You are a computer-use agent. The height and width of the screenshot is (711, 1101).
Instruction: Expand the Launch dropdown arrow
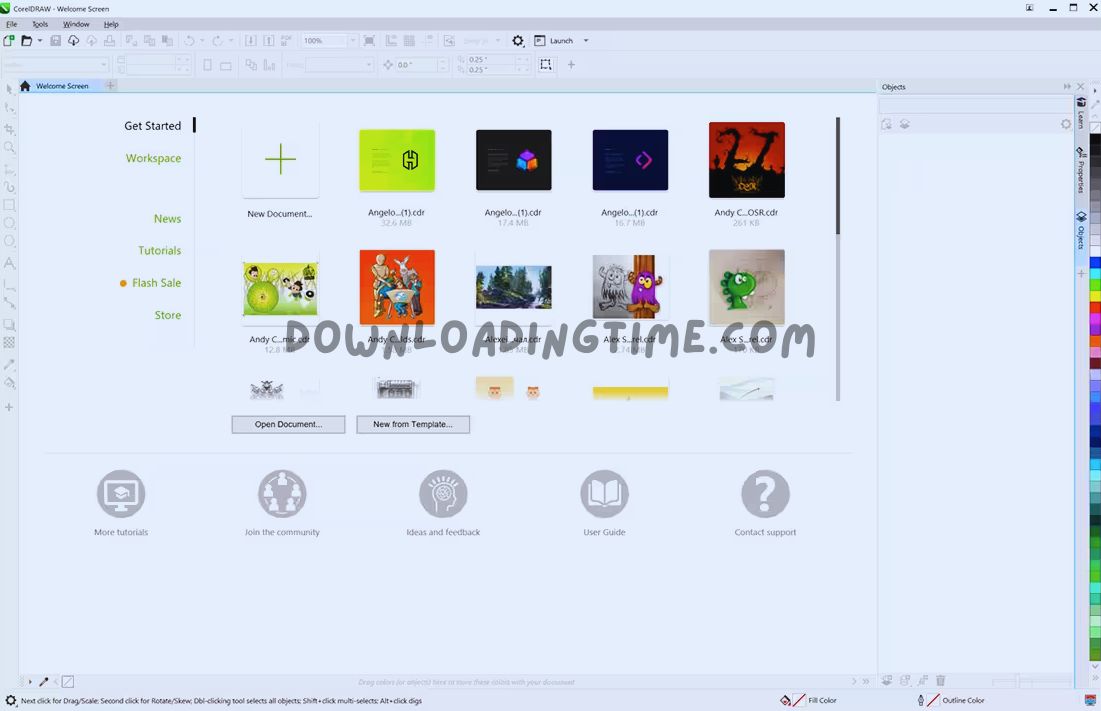[586, 40]
